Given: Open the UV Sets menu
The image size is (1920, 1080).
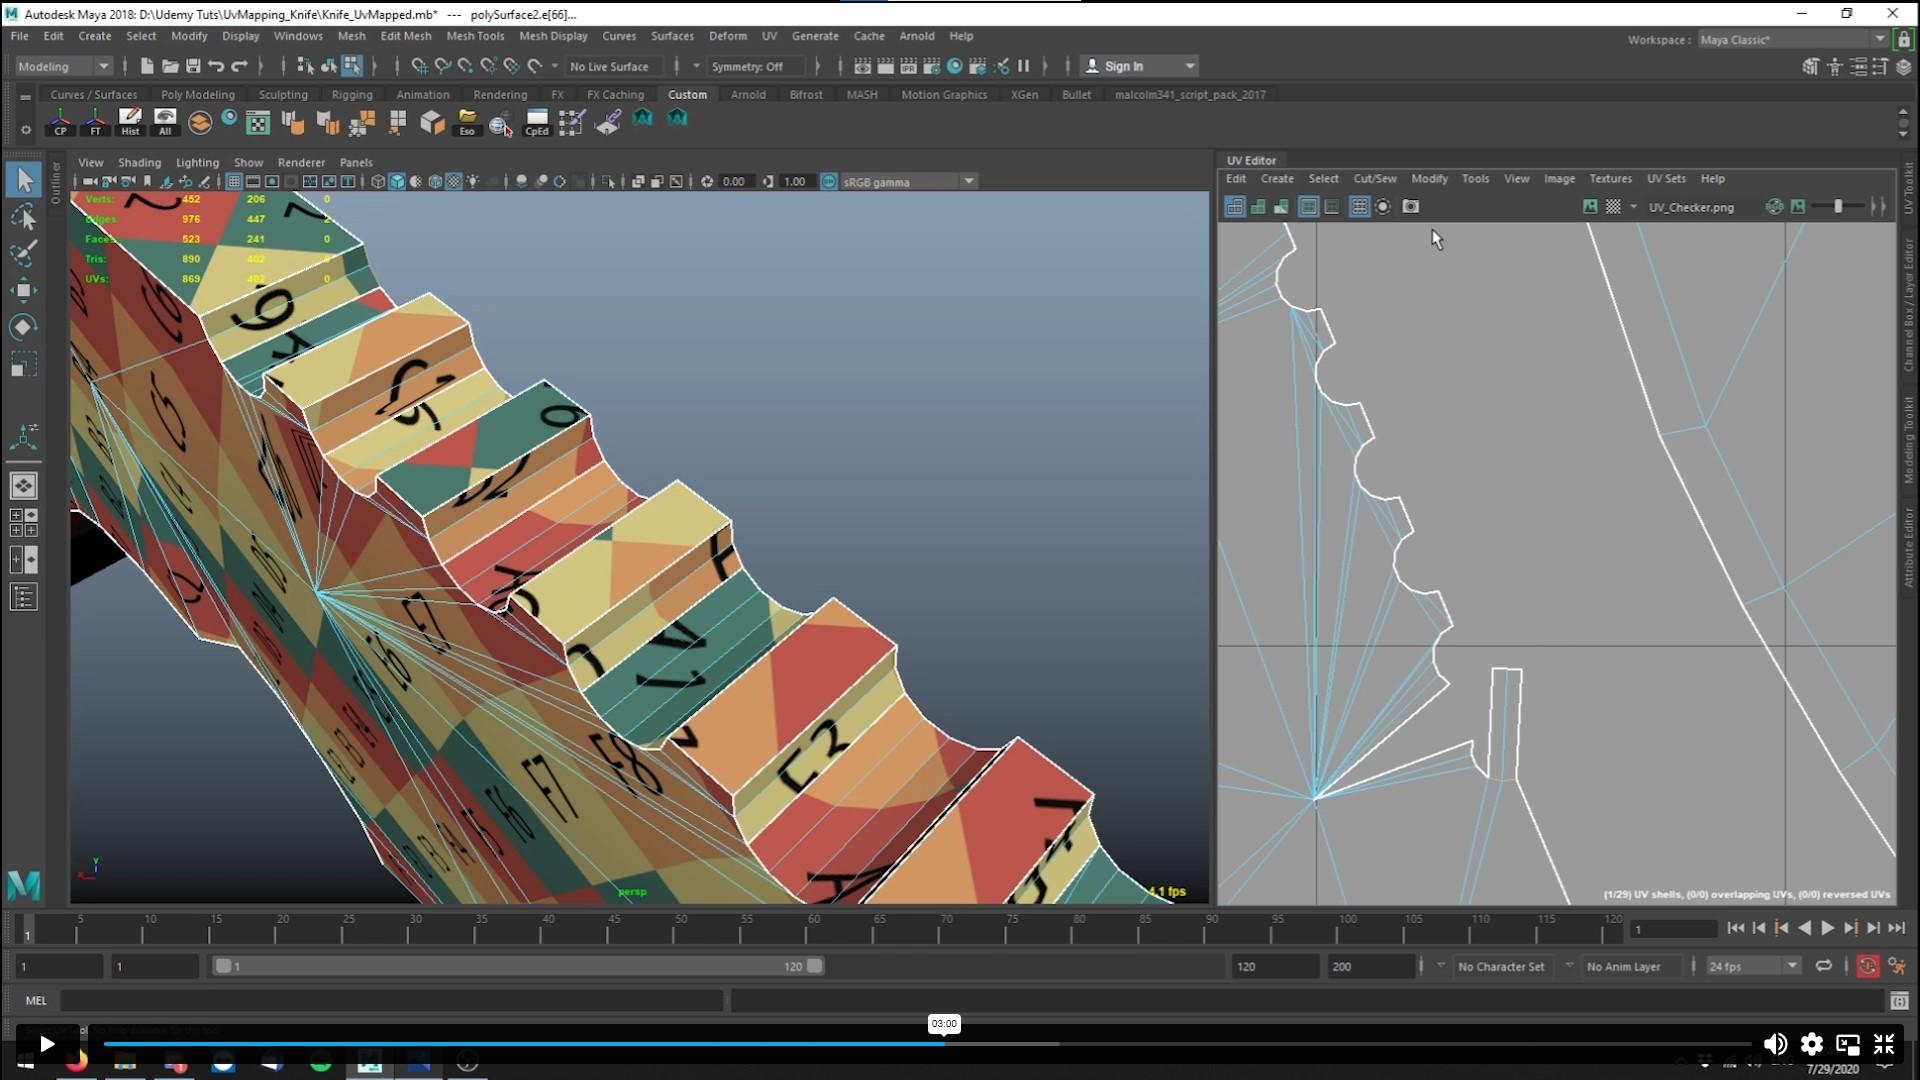Looking at the screenshot, I should pyautogui.click(x=1666, y=179).
